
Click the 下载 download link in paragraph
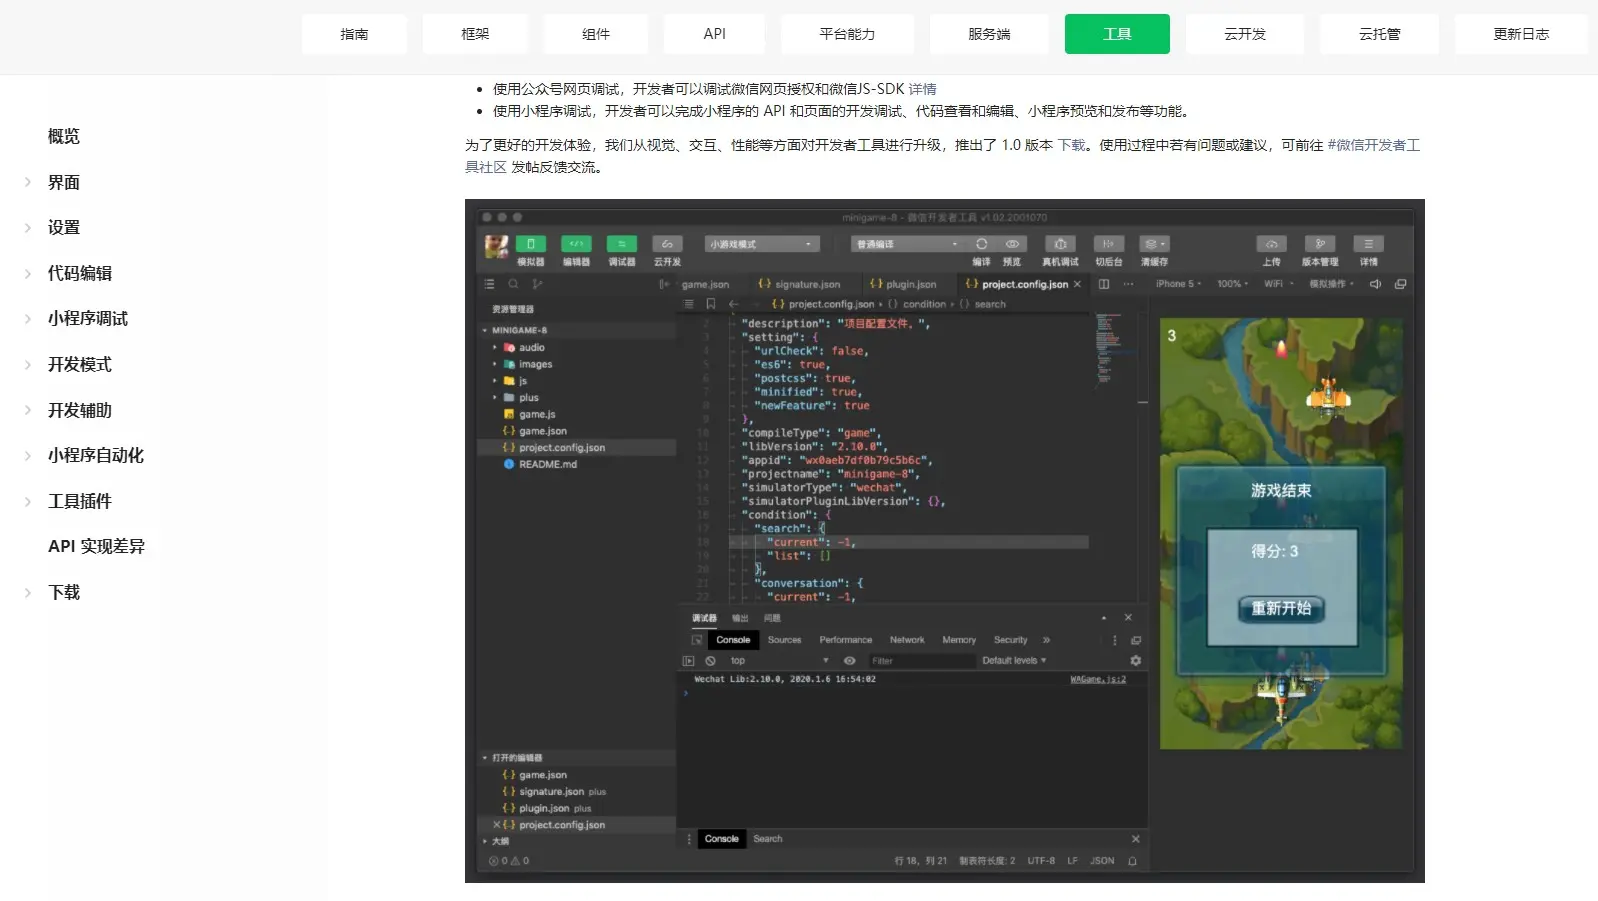pos(1072,145)
